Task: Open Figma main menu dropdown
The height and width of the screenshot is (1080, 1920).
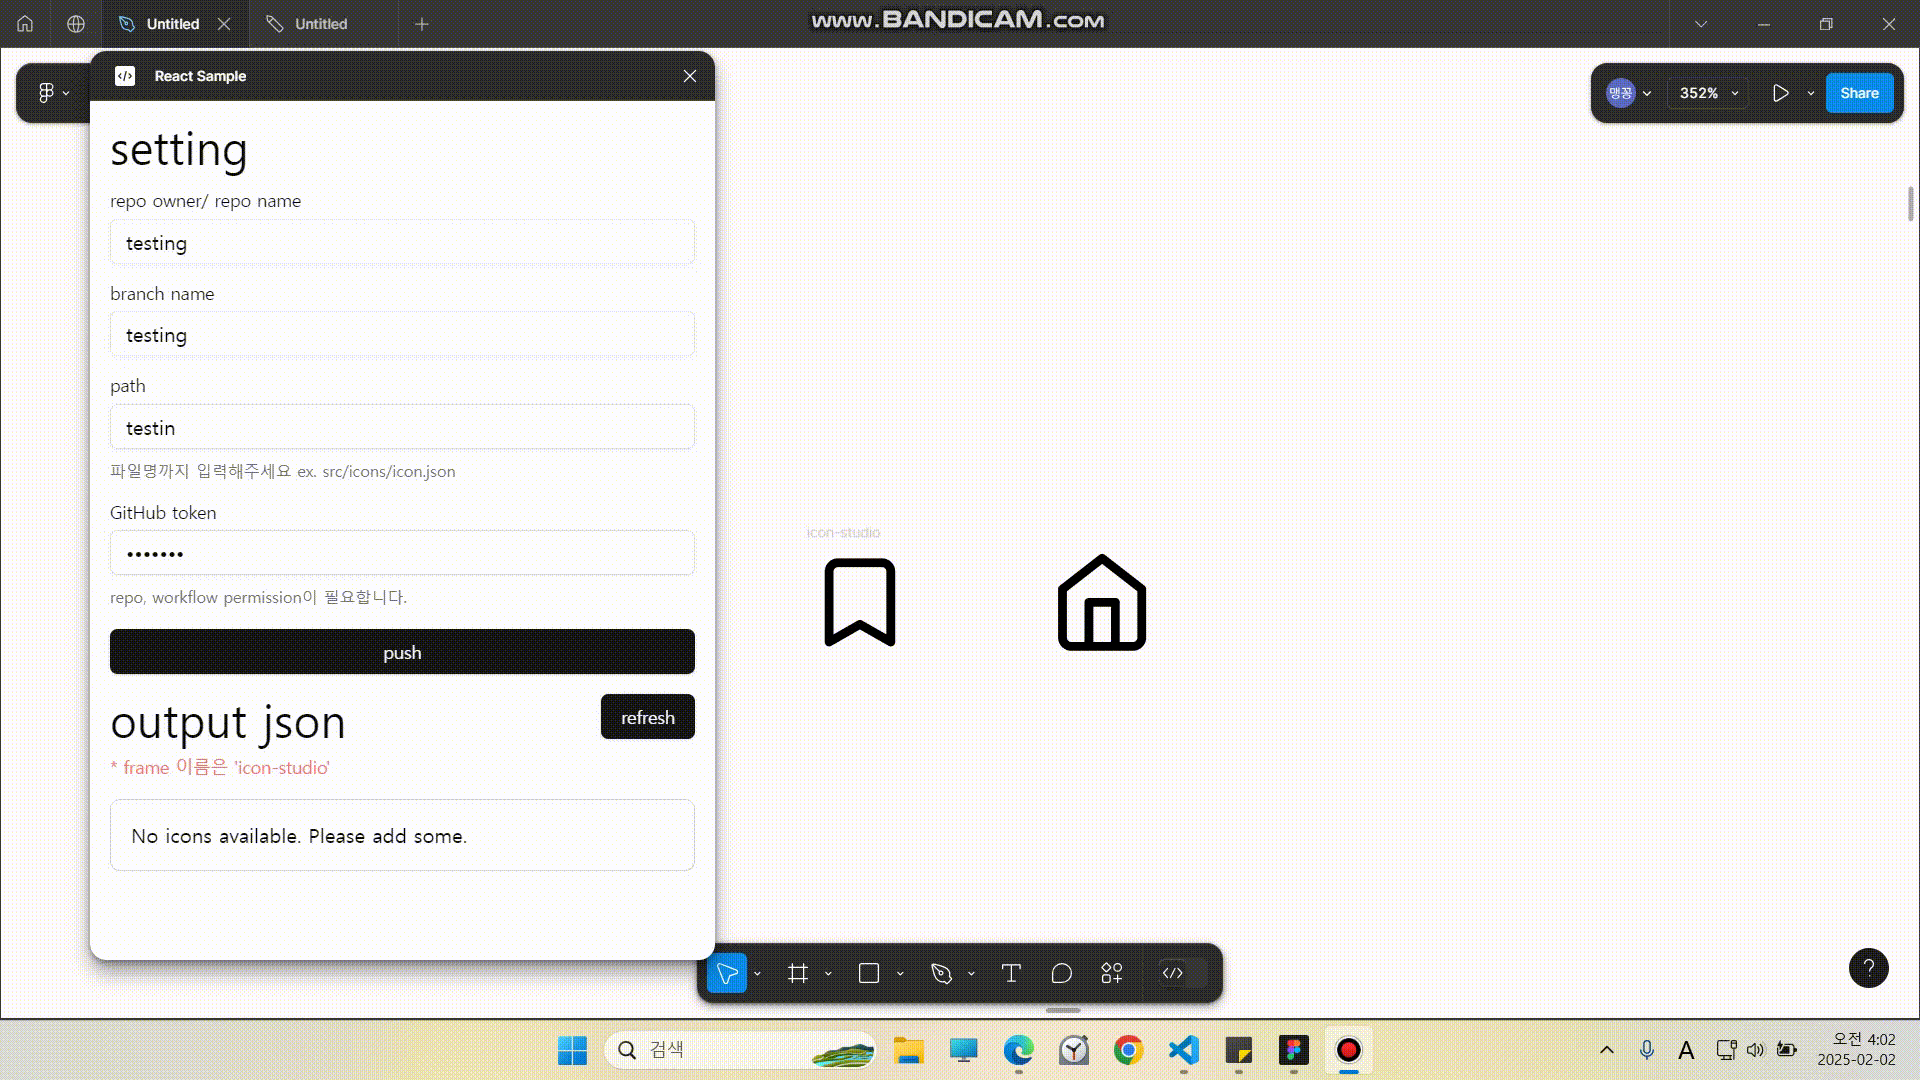Action: 52,93
